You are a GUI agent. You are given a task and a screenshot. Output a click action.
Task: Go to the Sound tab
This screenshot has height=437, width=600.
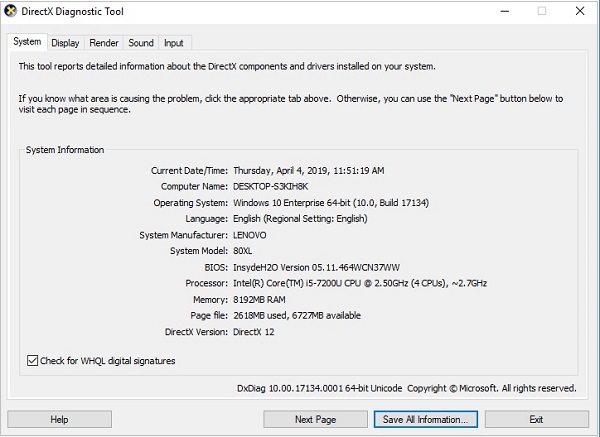tap(141, 43)
